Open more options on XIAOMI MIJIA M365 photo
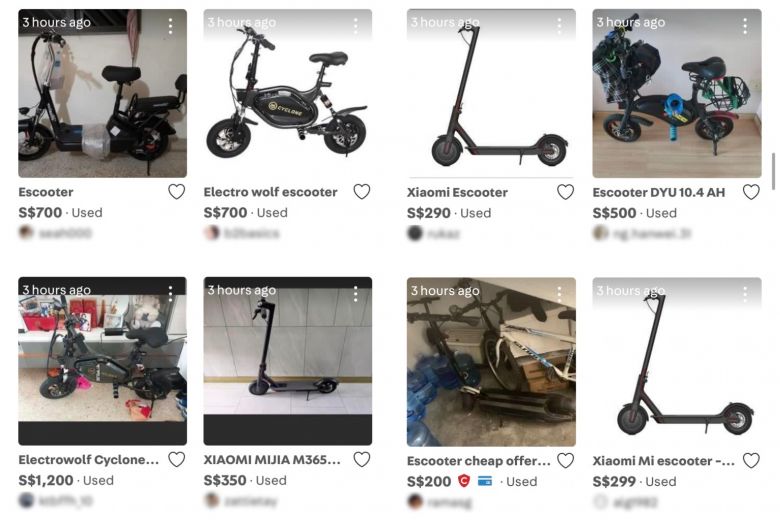780x520 pixels. (356, 294)
